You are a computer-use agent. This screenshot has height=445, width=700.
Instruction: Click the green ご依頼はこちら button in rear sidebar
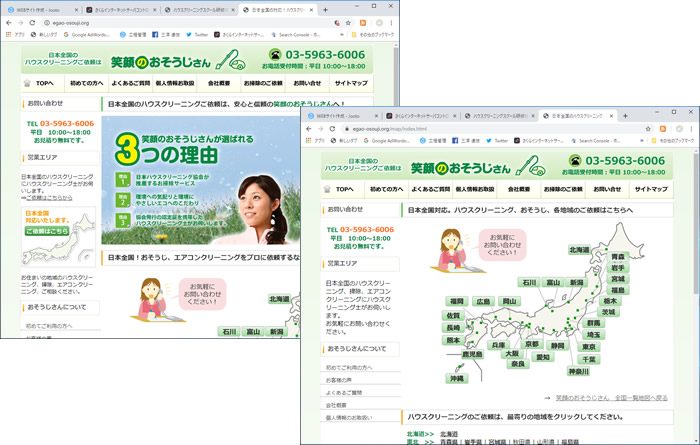pyautogui.click(x=41, y=231)
